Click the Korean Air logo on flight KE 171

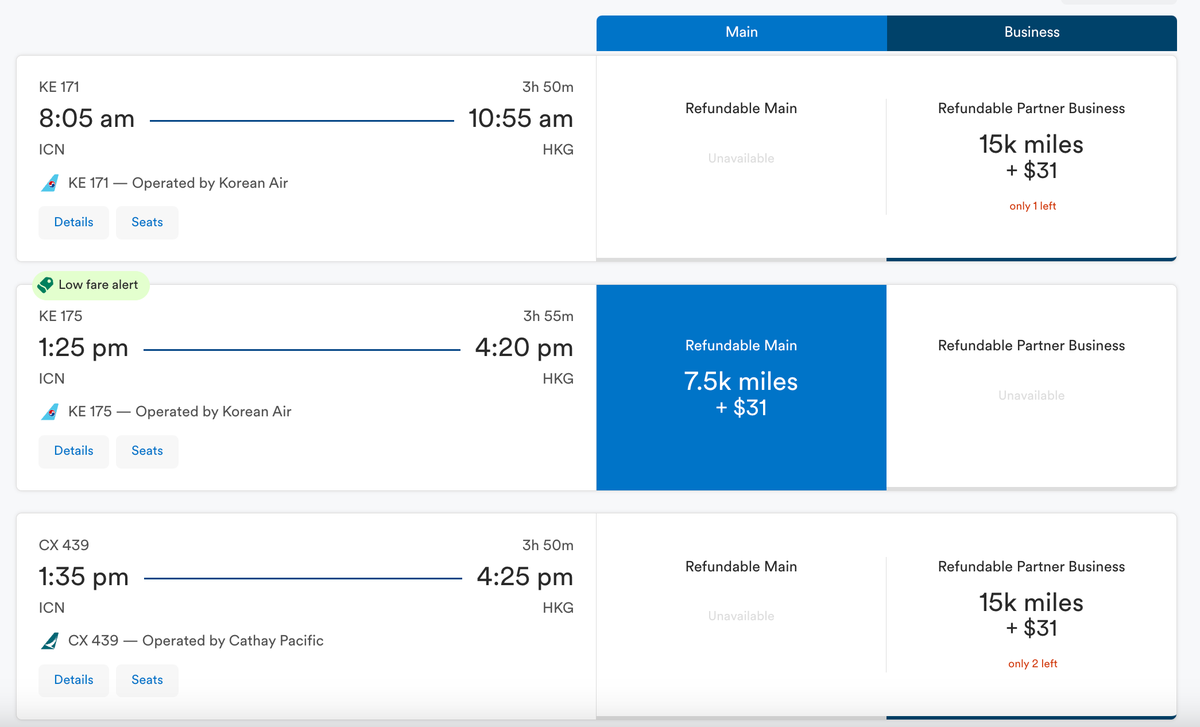48,183
